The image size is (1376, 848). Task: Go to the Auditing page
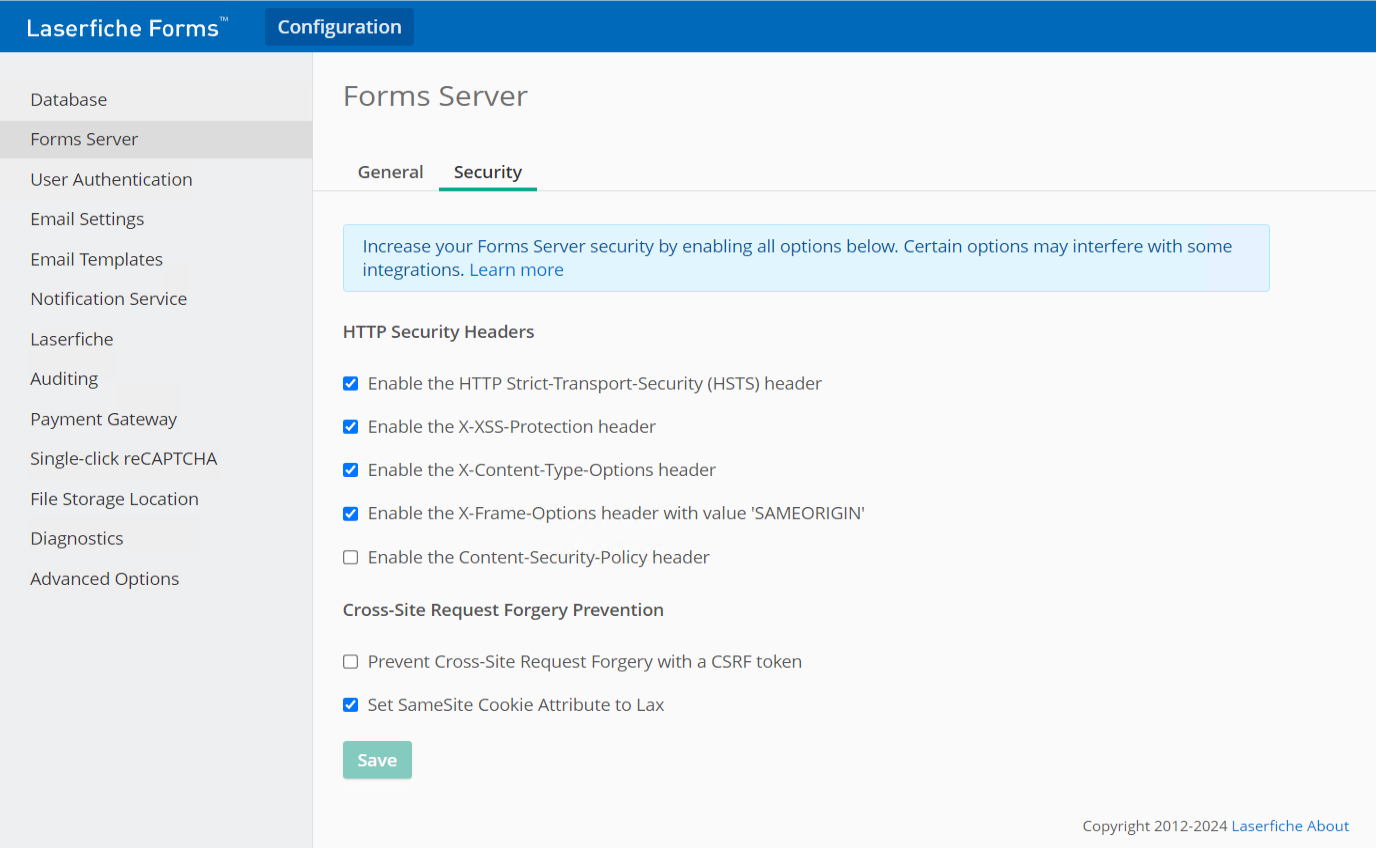[x=156, y=379]
